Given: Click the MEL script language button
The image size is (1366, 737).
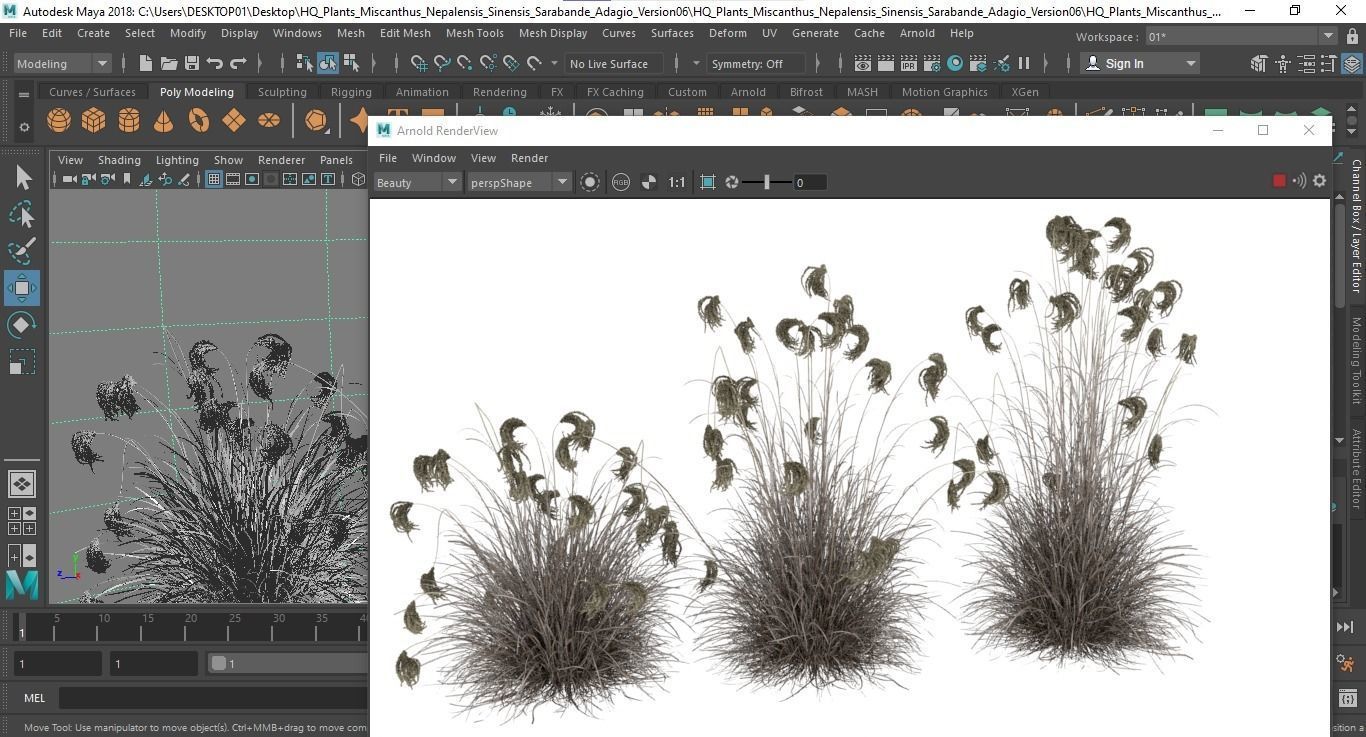Looking at the screenshot, I should point(34,698).
